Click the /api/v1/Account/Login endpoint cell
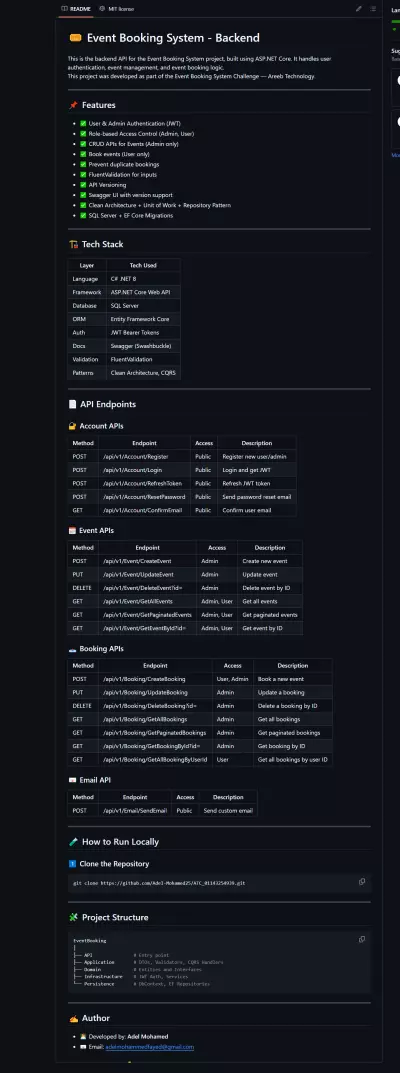The height and width of the screenshot is (1073, 400). coord(144,470)
